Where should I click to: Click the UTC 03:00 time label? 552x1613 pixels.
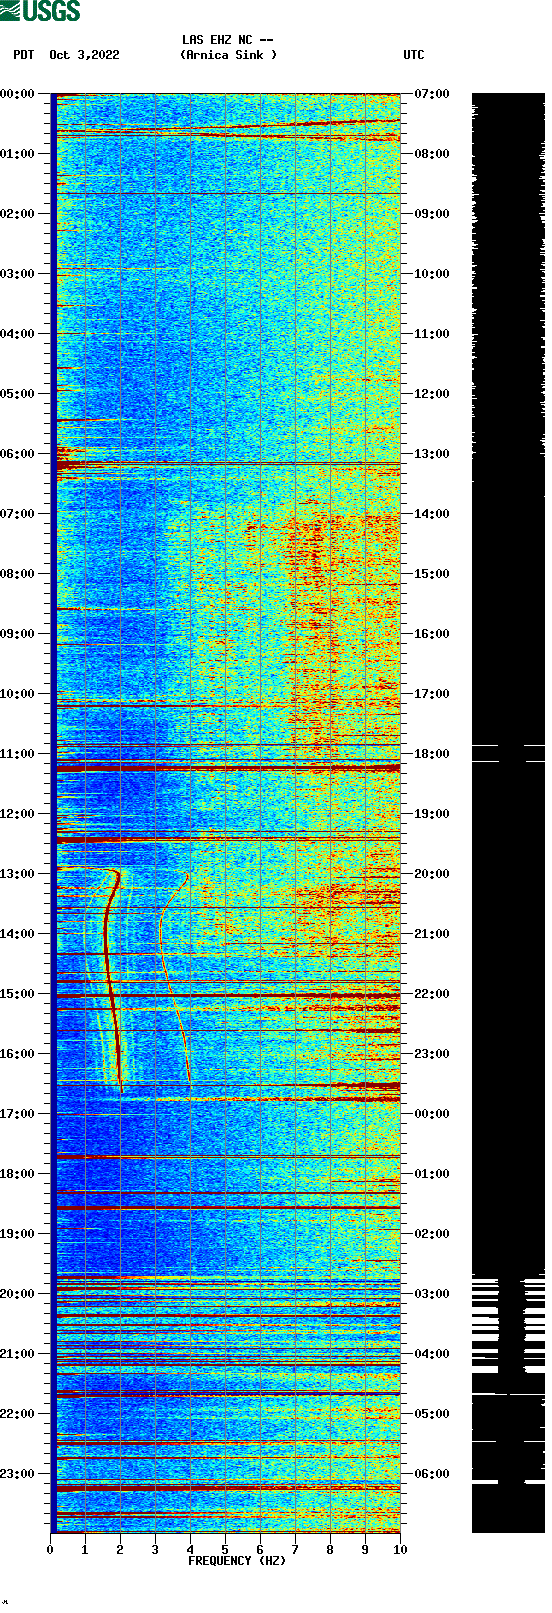432,1294
